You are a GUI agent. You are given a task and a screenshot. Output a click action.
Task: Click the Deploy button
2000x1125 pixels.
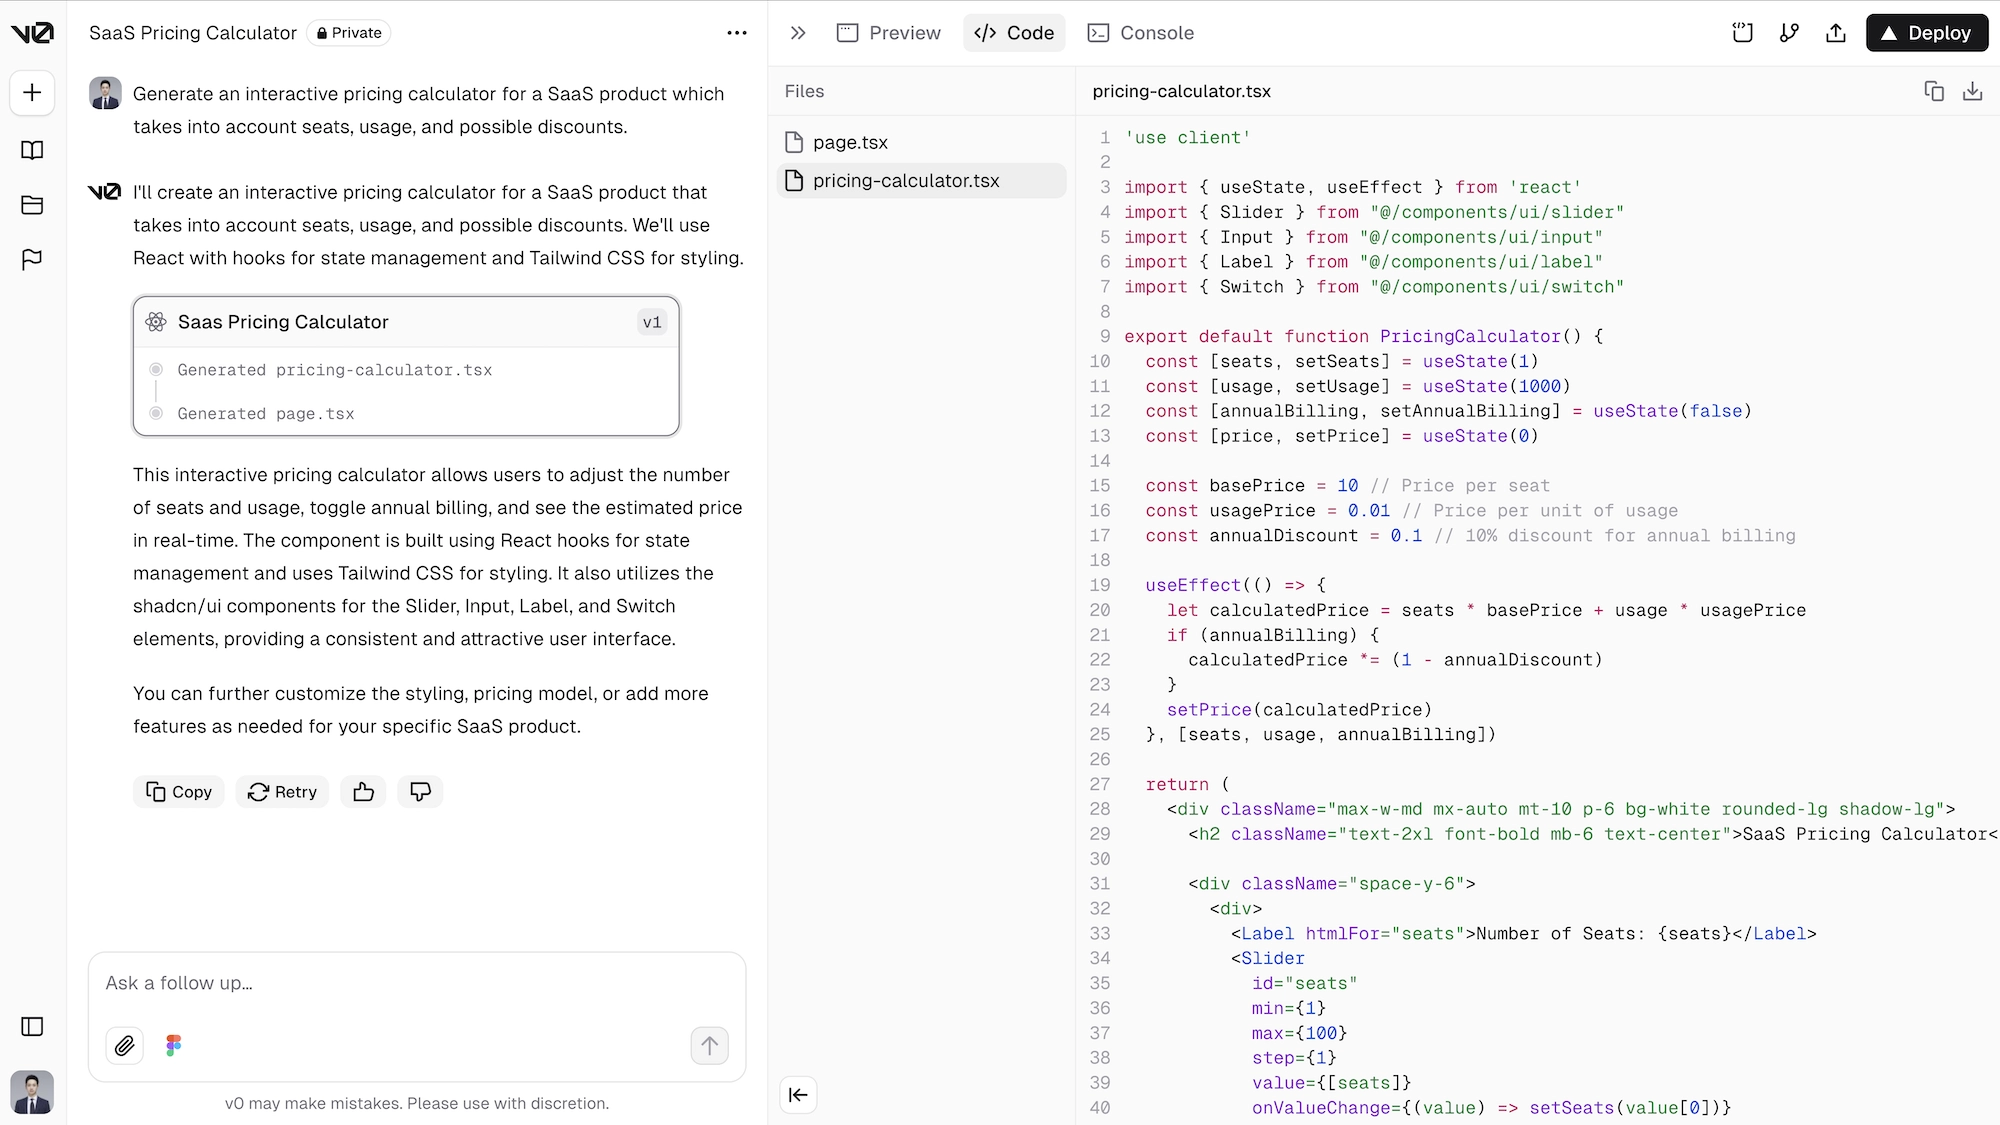[x=1927, y=33]
